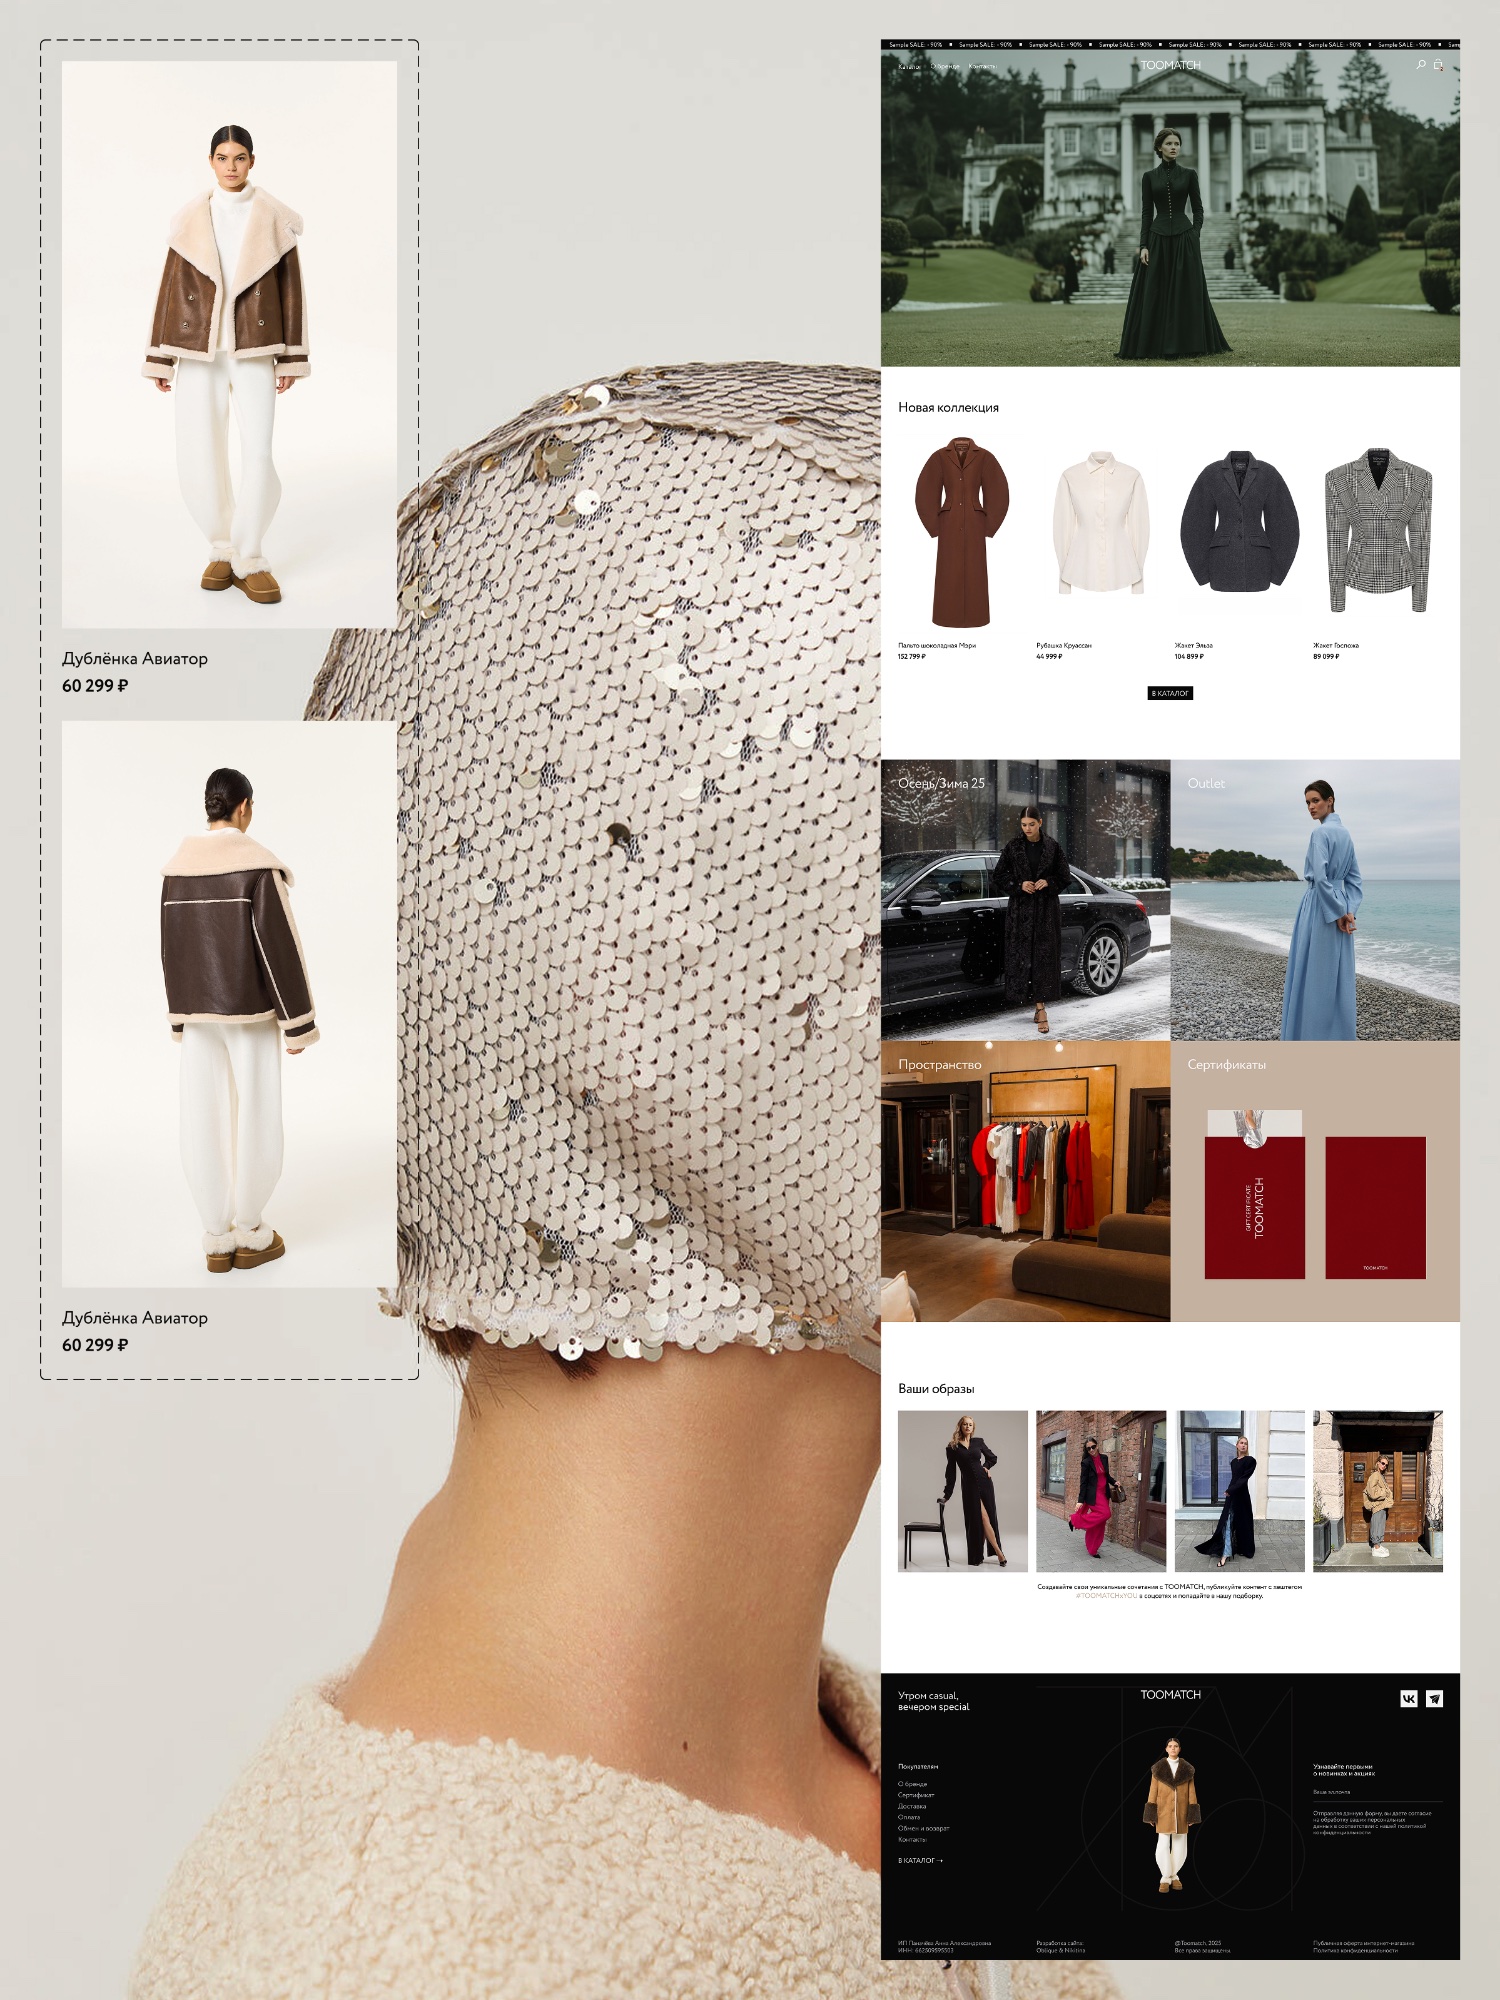Image resolution: width=1500 pixels, height=2000 pixels.
Task: Open the О бренде header menu item
Action: pos(945,66)
